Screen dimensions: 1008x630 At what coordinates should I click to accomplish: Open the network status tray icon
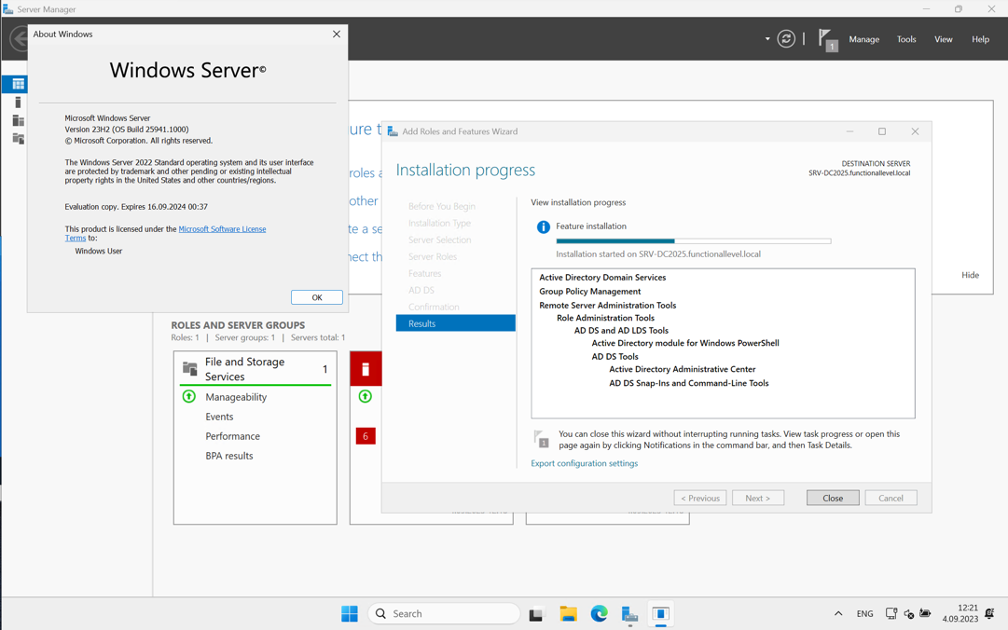coord(891,614)
